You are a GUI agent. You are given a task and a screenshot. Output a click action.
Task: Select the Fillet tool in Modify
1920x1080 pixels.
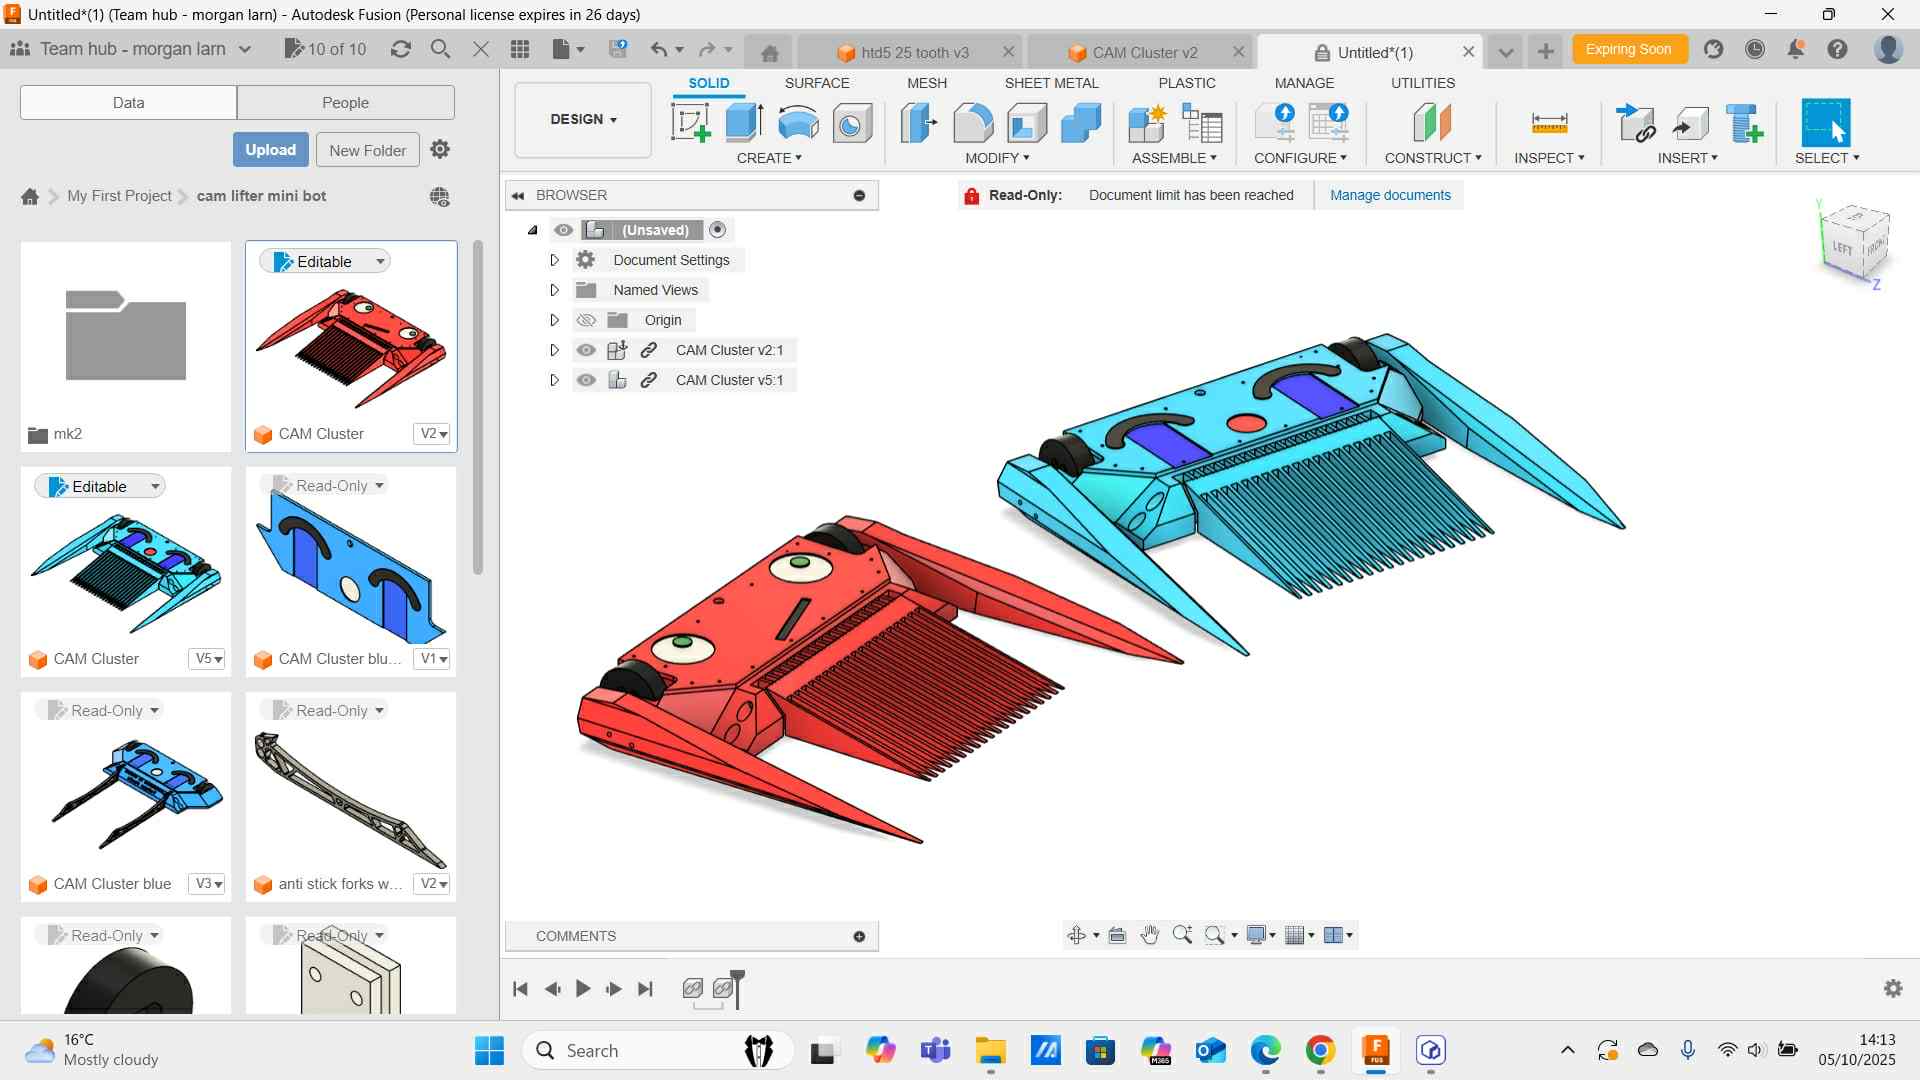pos(972,123)
